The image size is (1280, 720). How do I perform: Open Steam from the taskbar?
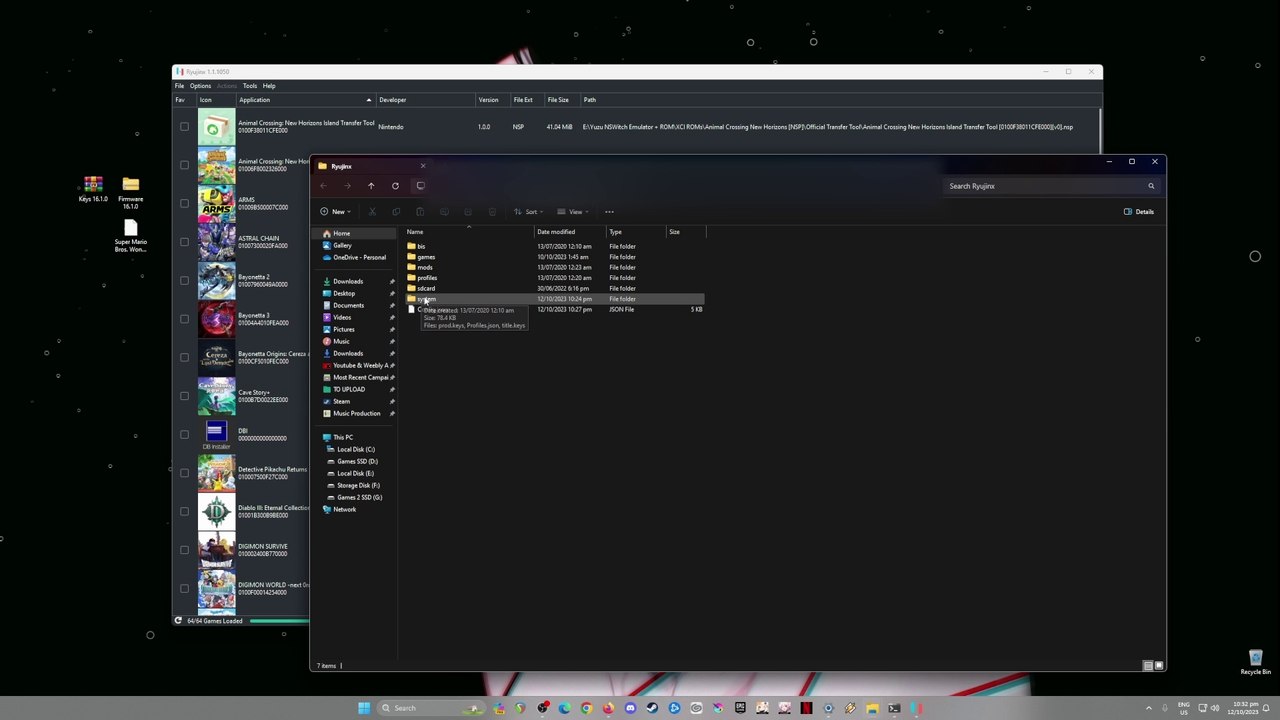click(x=652, y=708)
